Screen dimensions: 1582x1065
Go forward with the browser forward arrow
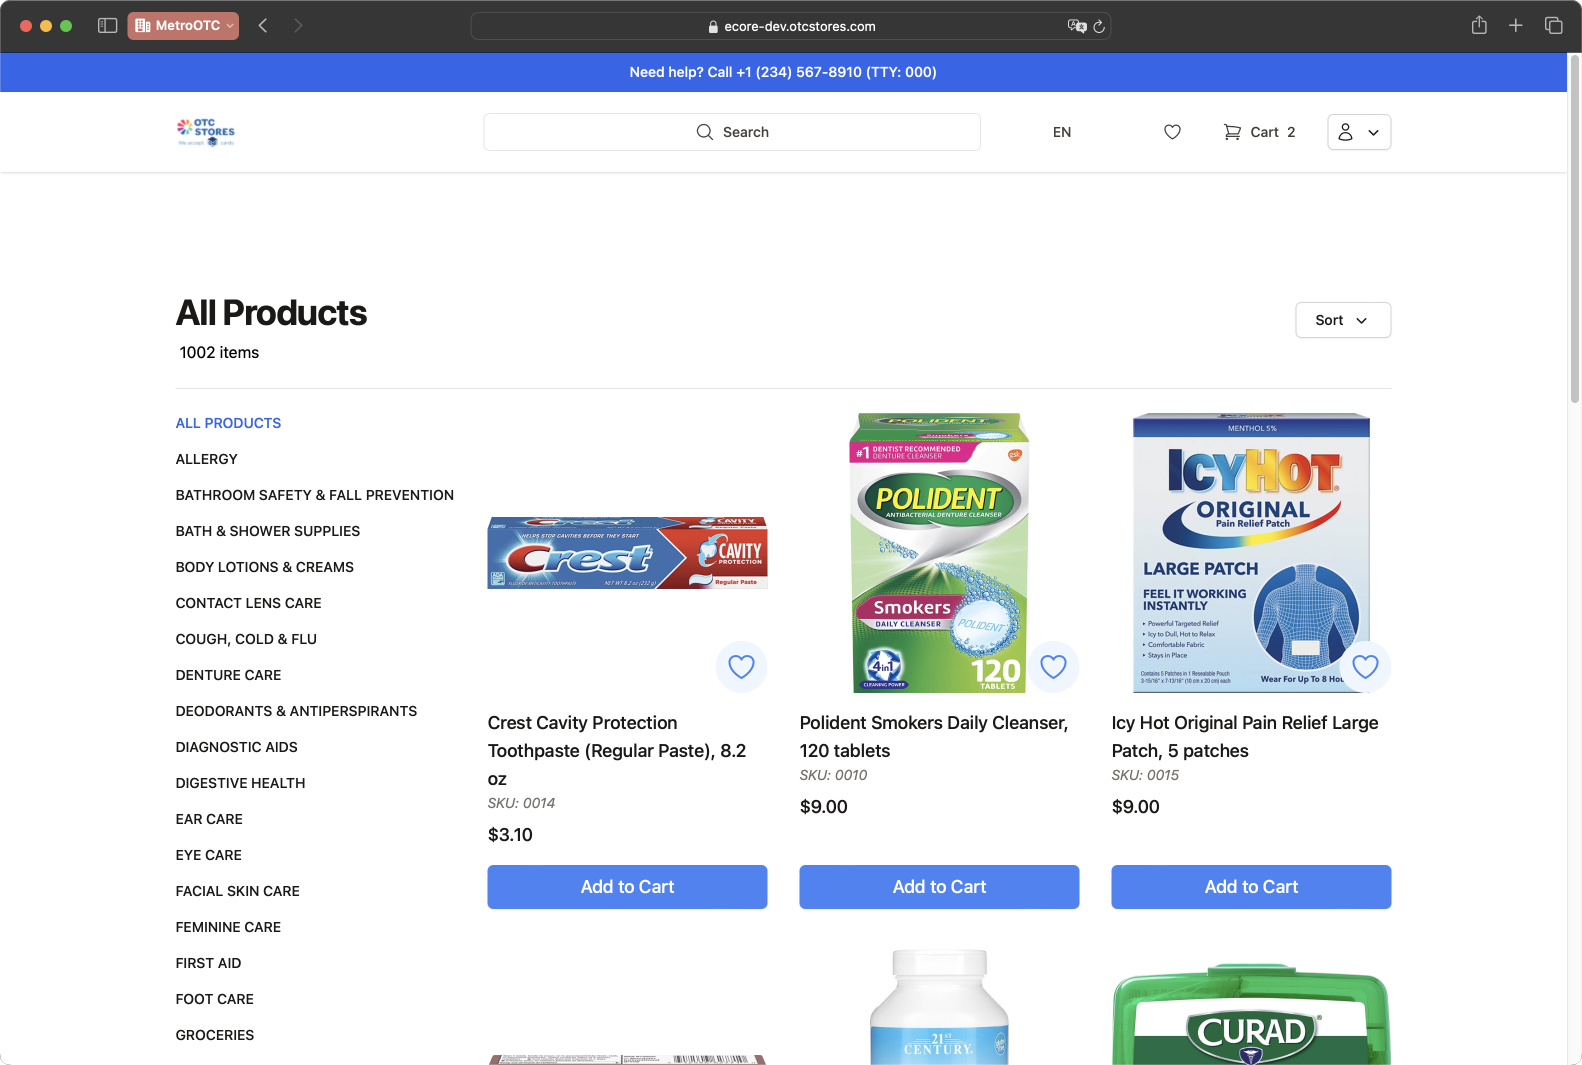click(x=298, y=26)
